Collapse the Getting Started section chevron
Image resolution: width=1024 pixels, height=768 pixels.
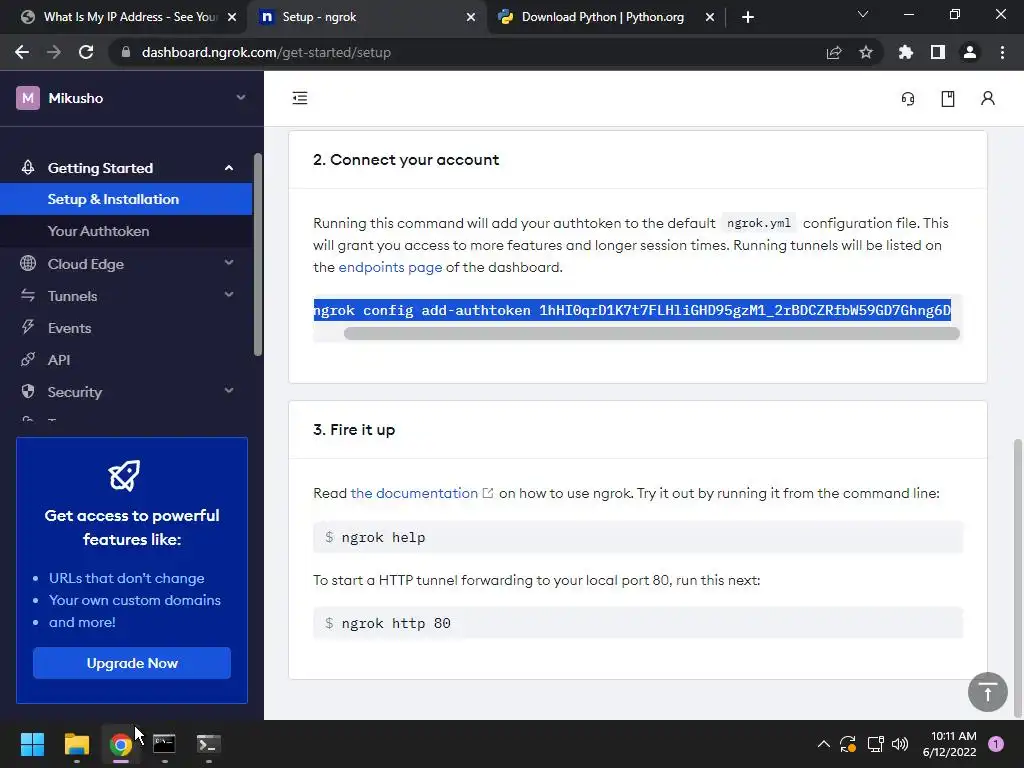click(x=229, y=168)
